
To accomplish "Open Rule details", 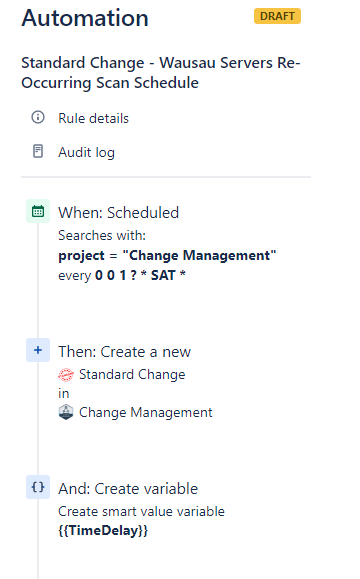I will pos(93,118).
